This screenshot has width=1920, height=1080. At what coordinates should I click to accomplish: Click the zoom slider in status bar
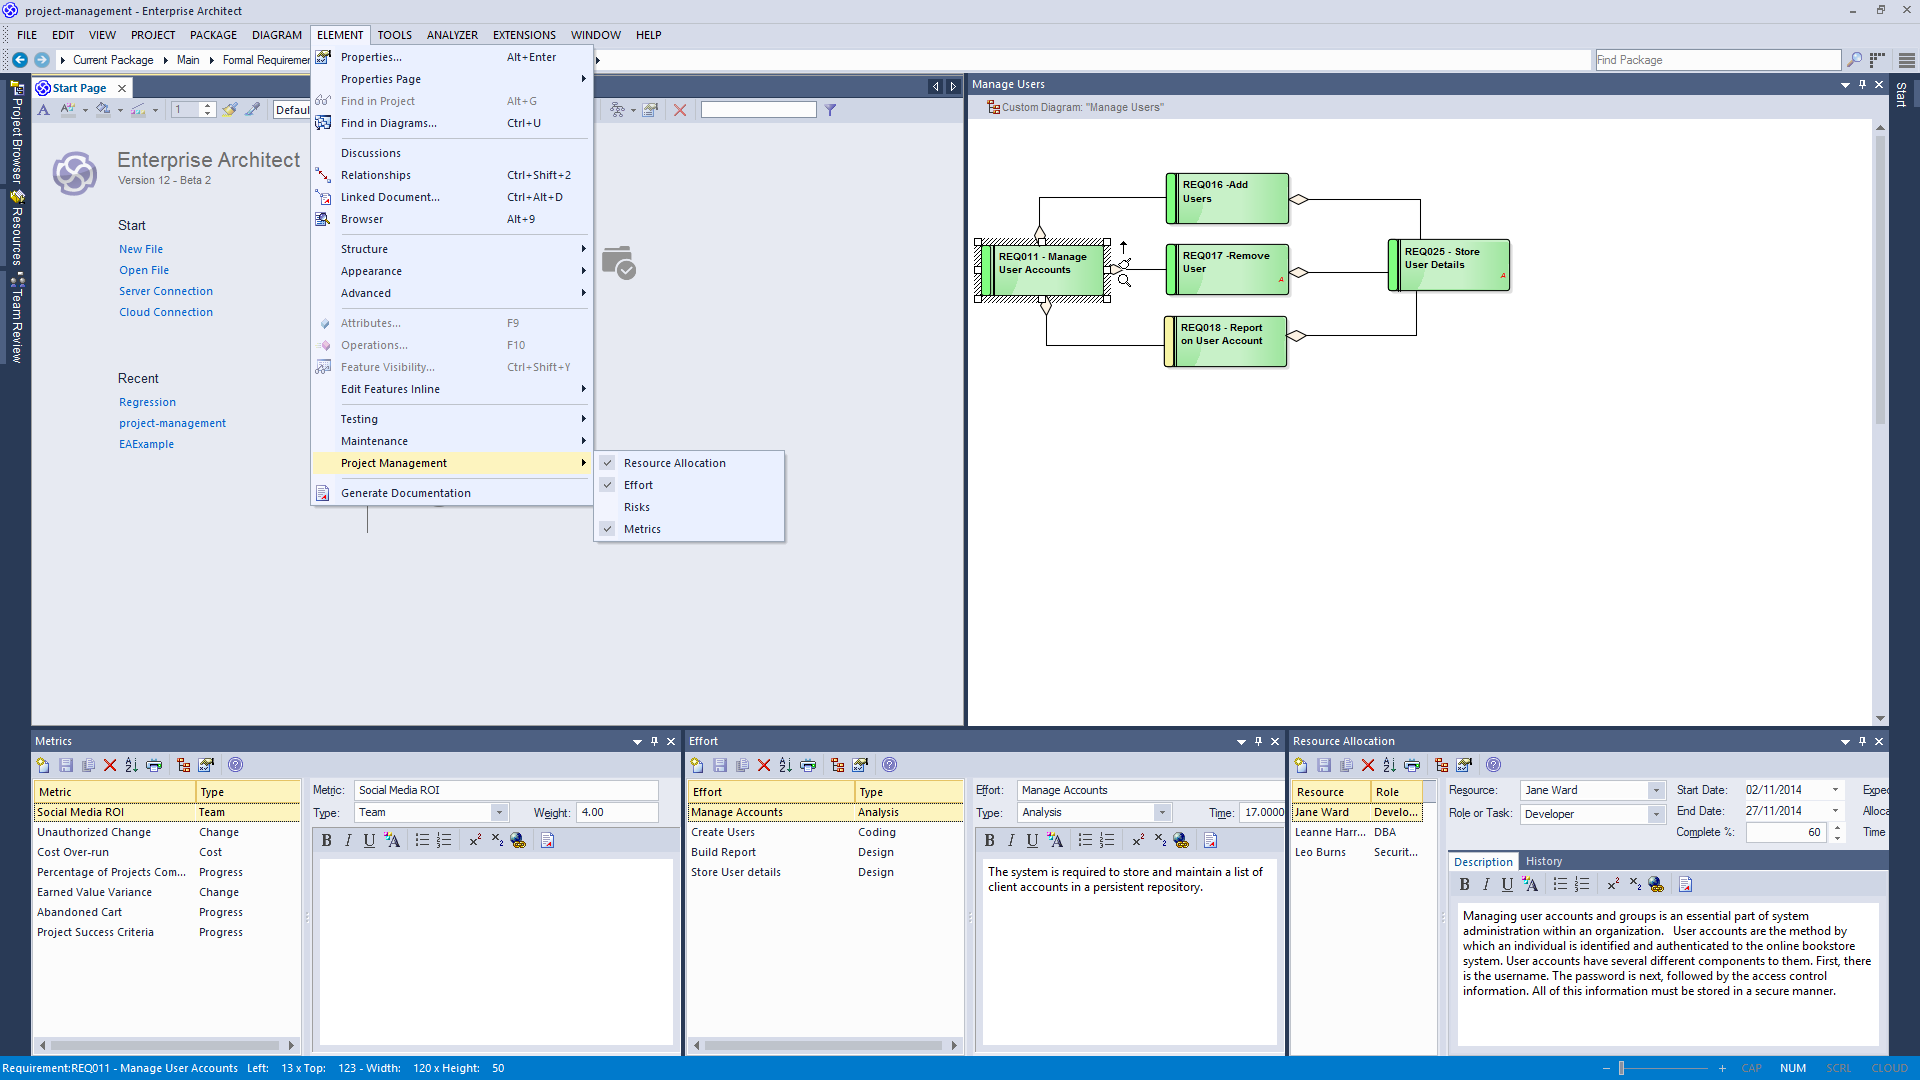click(1621, 1068)
